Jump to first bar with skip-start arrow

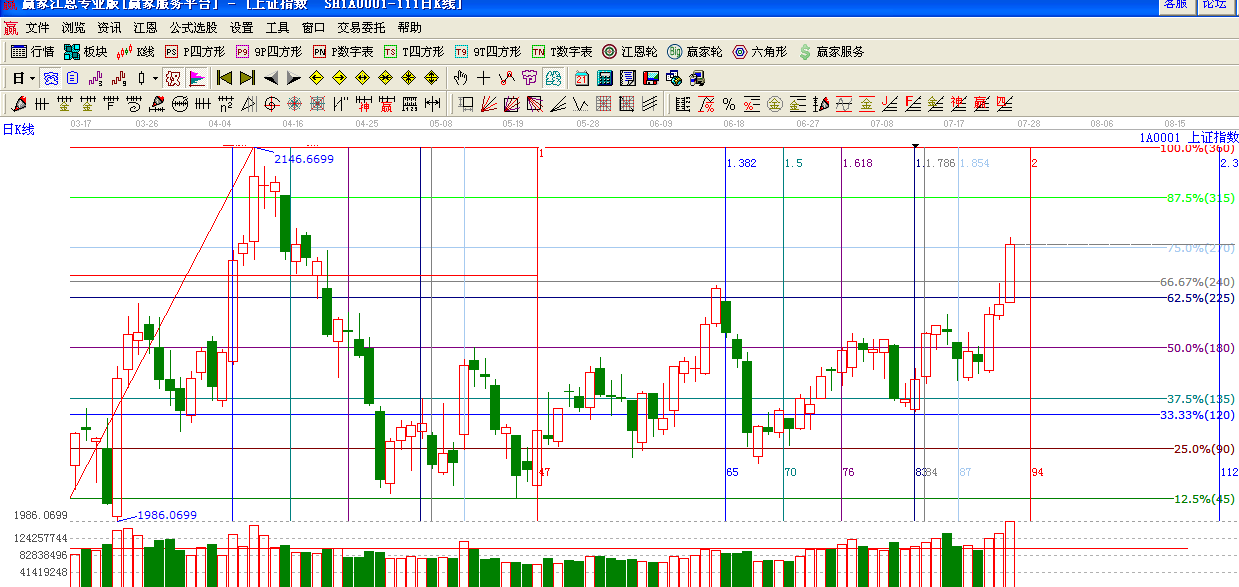point(225,78)
